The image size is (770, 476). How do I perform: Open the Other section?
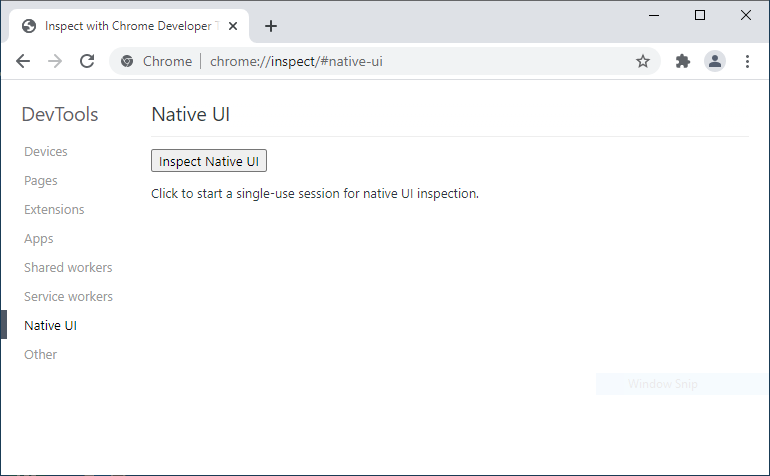pyautogui.click(x=41, y=355)
